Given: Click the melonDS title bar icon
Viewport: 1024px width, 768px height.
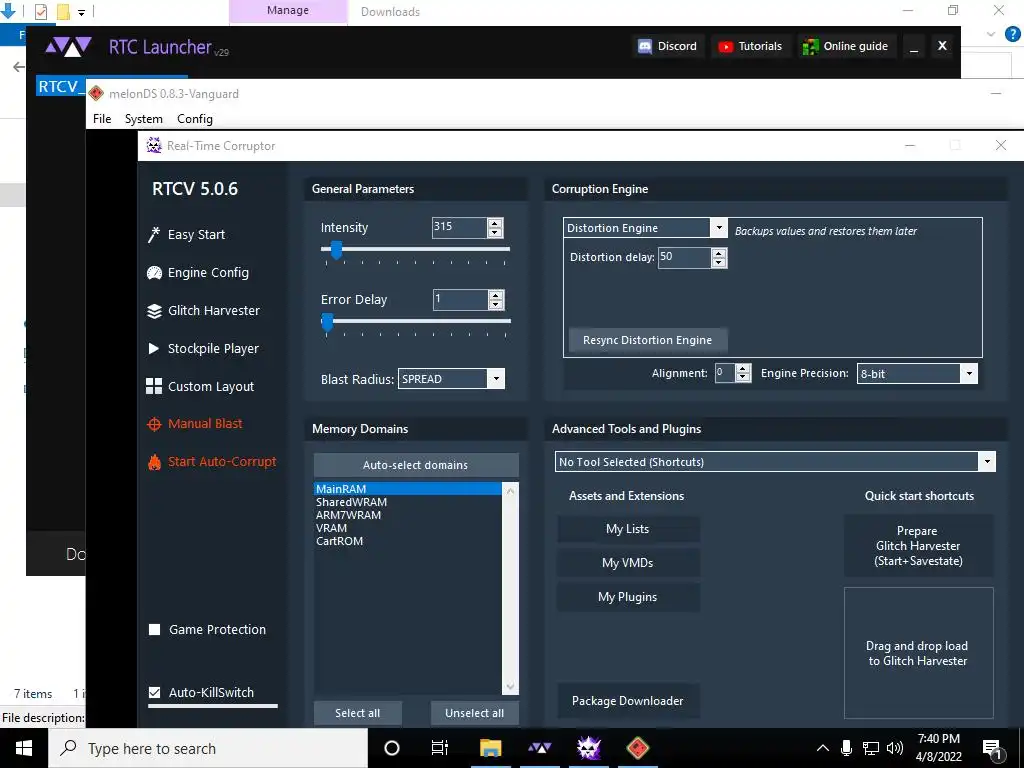Looking at the screenshot, I should [x=96, y=93].
